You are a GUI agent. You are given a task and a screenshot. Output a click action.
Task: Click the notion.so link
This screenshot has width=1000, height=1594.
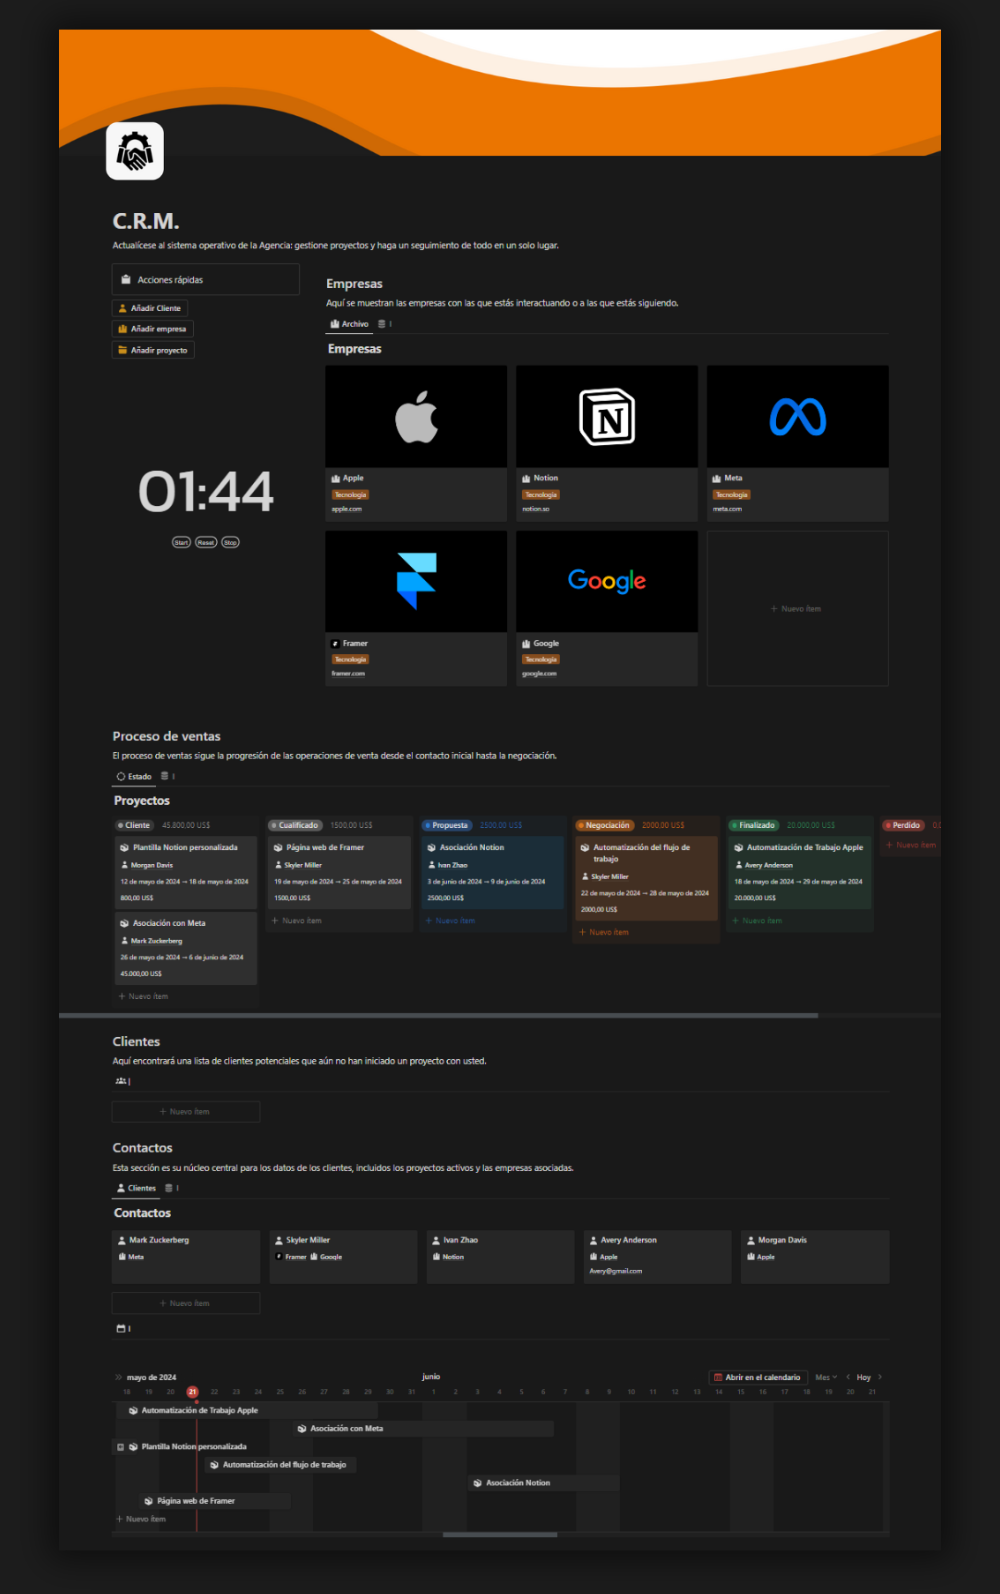click(536, 509)
